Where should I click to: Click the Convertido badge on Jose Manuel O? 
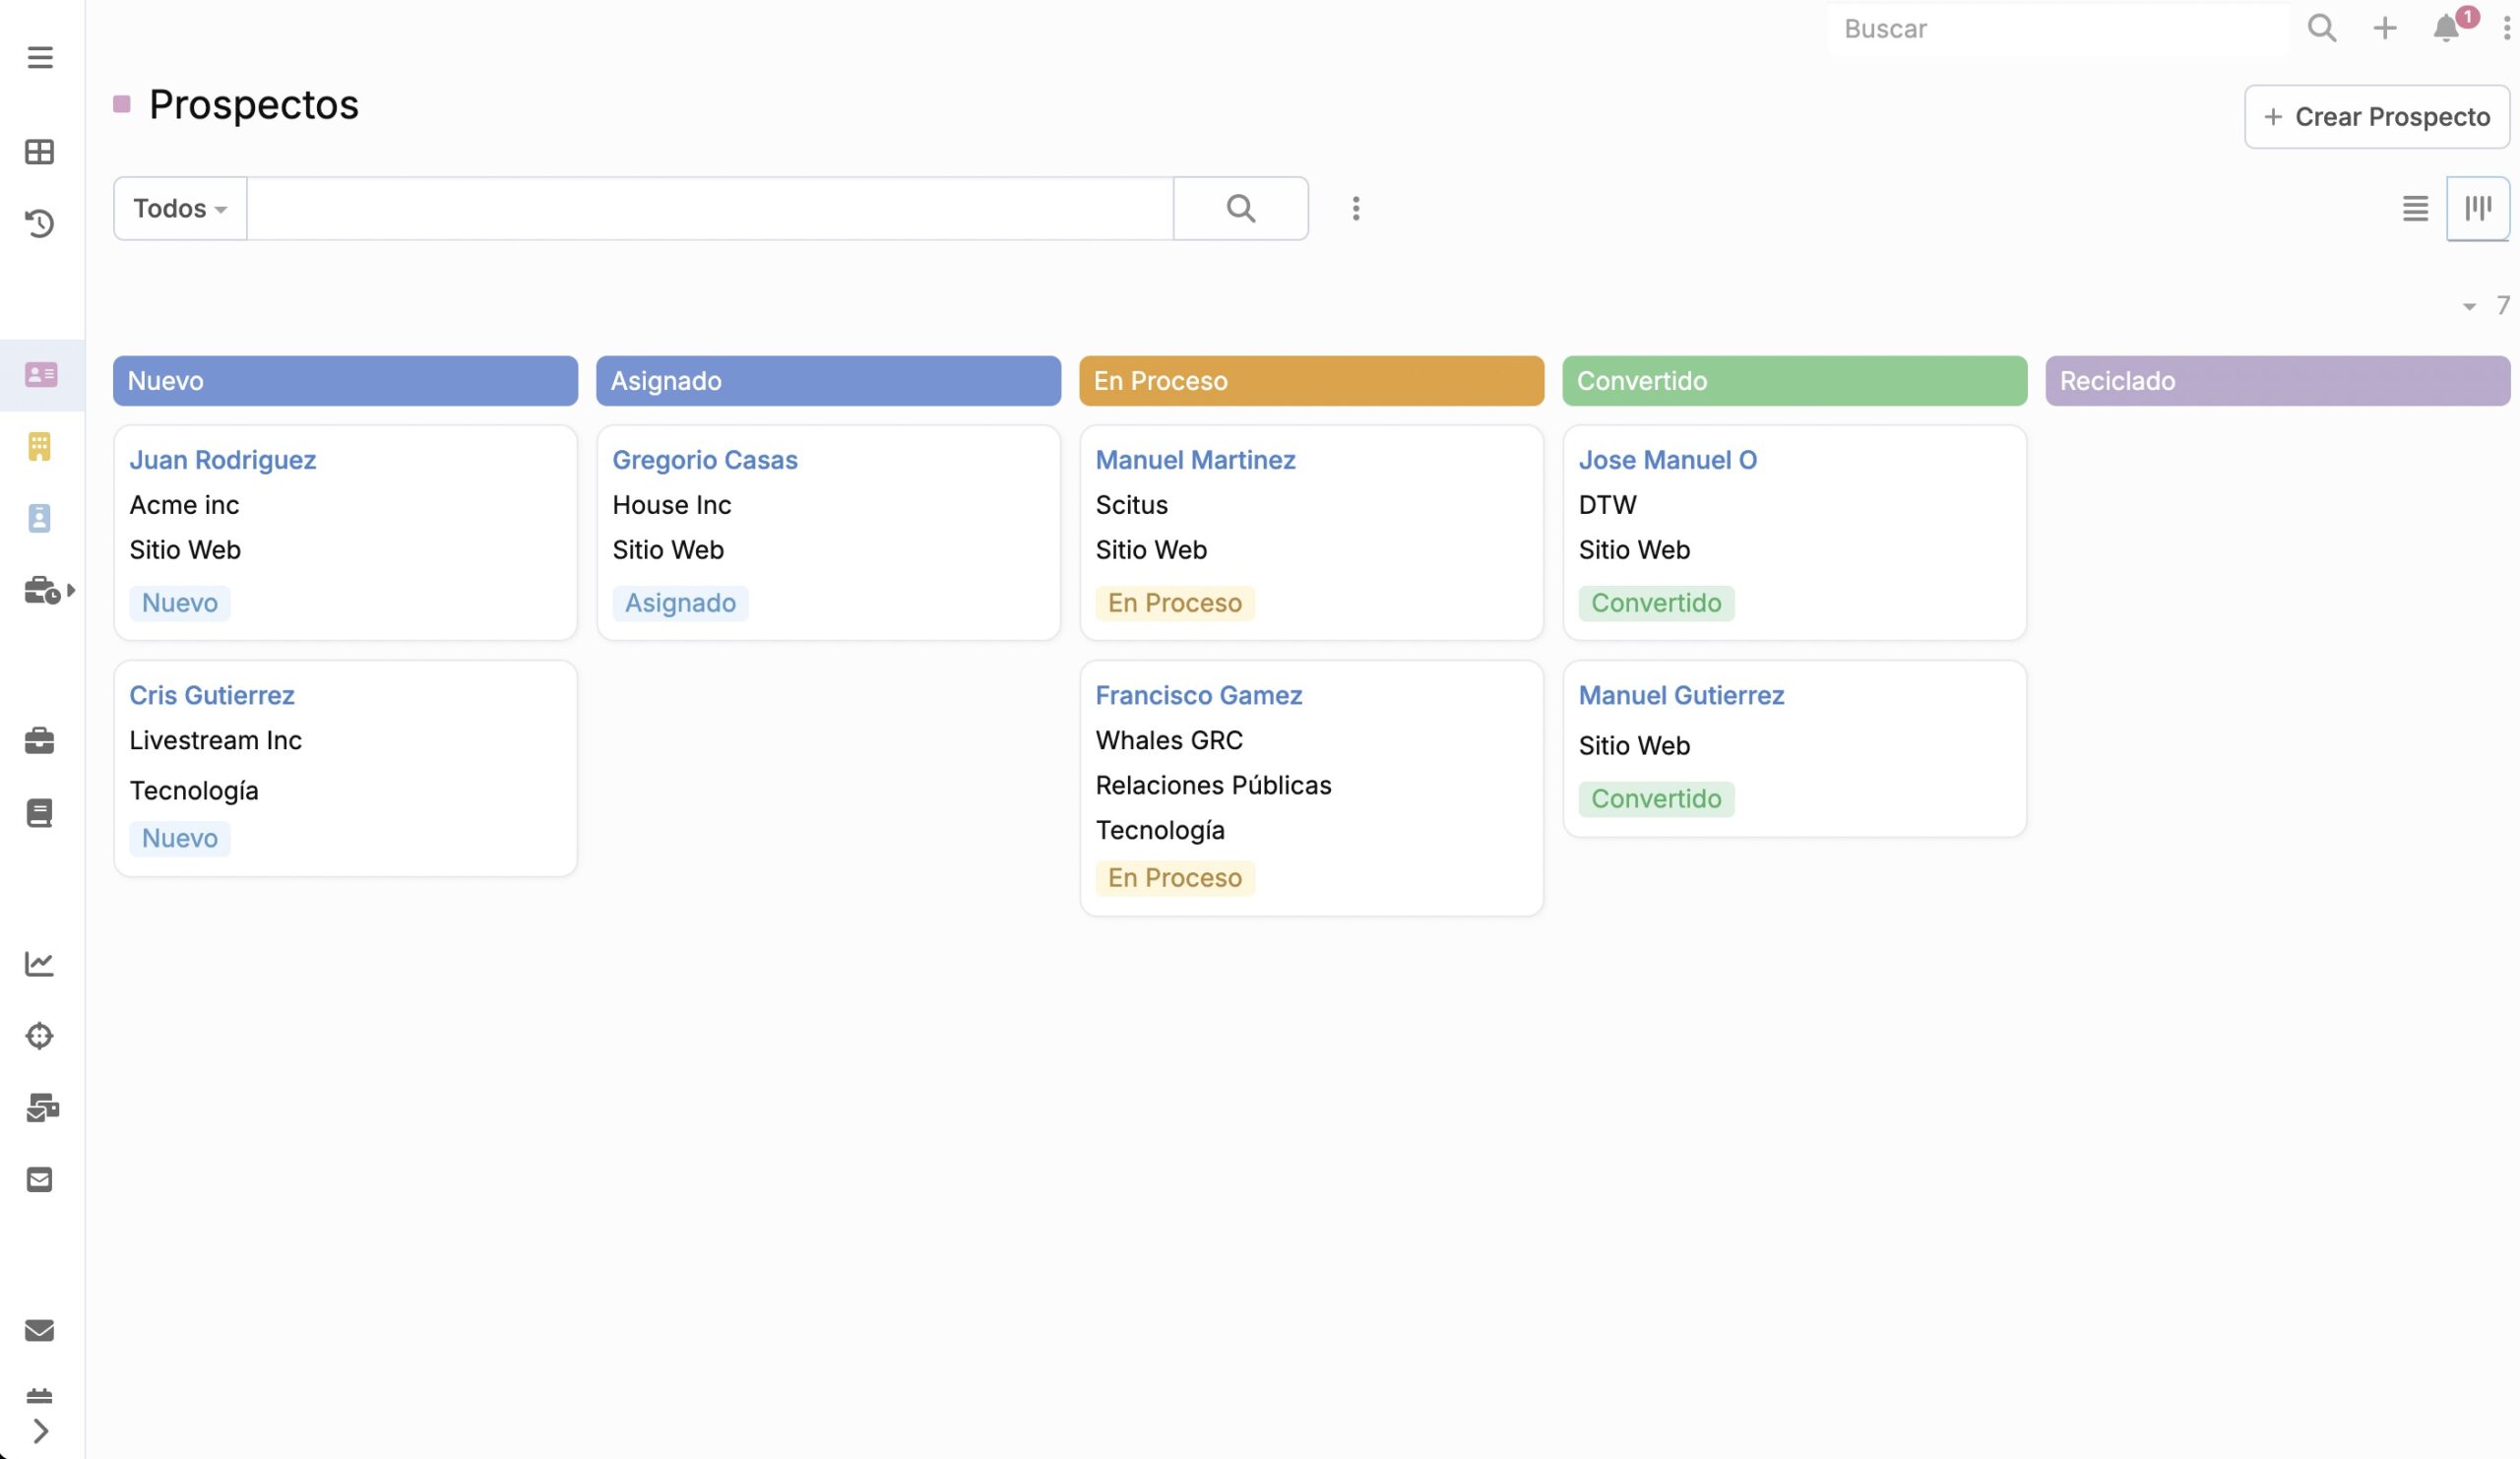pyautogui.click(x=1656, y=603)
